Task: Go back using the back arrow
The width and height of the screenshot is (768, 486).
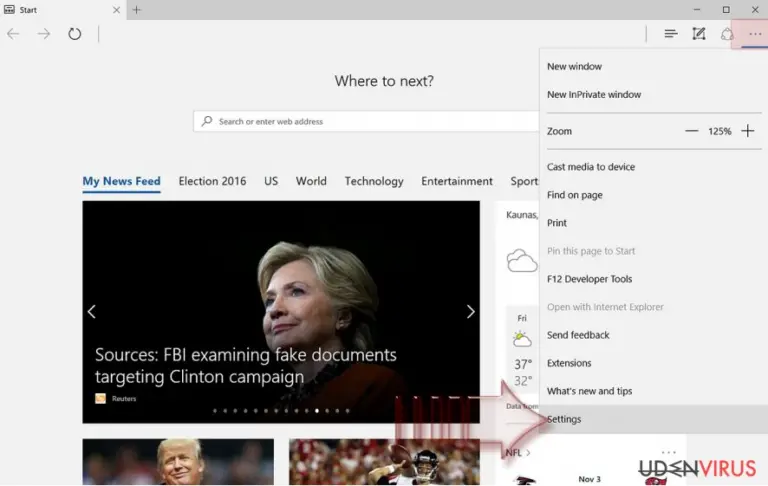Action: pyautogui.click(x=13, y=34)
